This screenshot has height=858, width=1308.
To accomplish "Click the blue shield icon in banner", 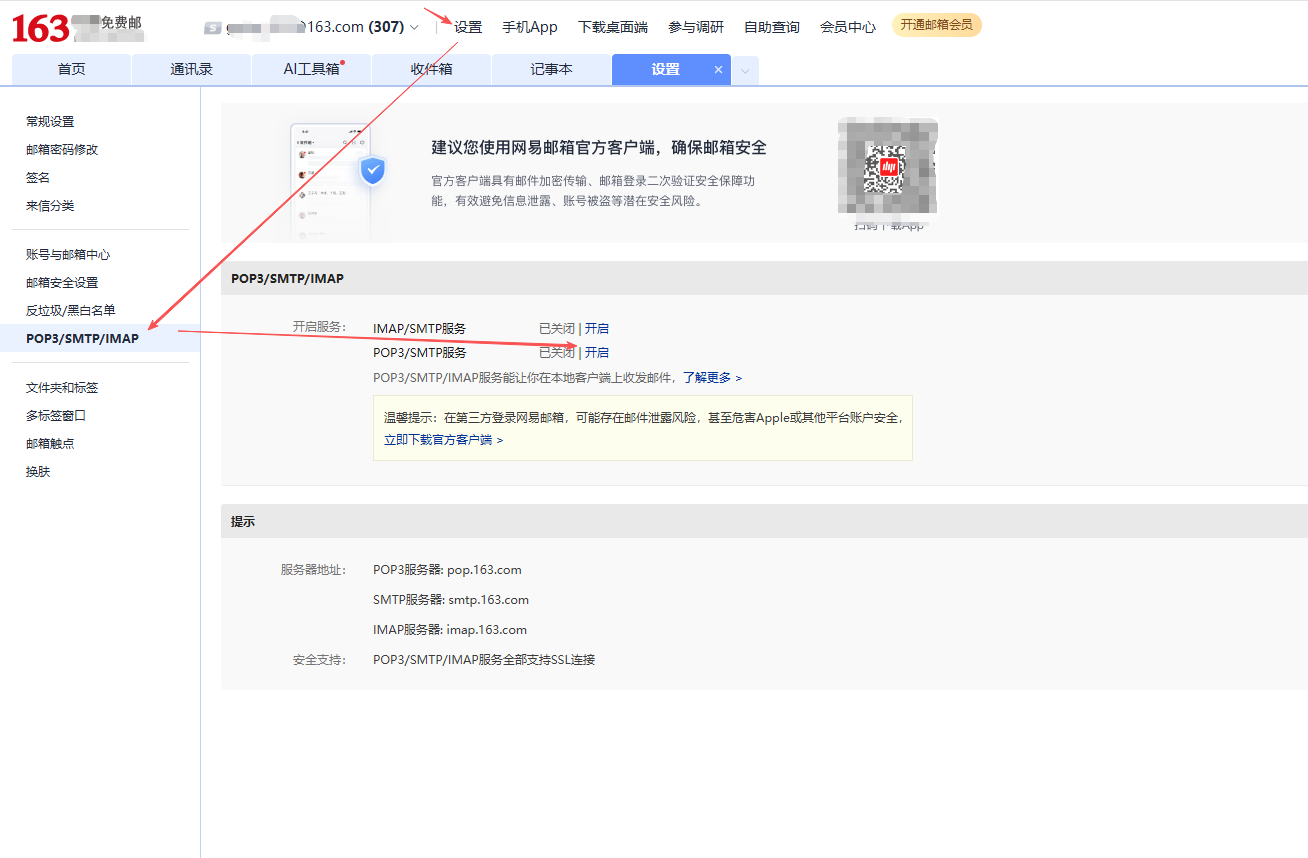I will [x=373, y=171].
